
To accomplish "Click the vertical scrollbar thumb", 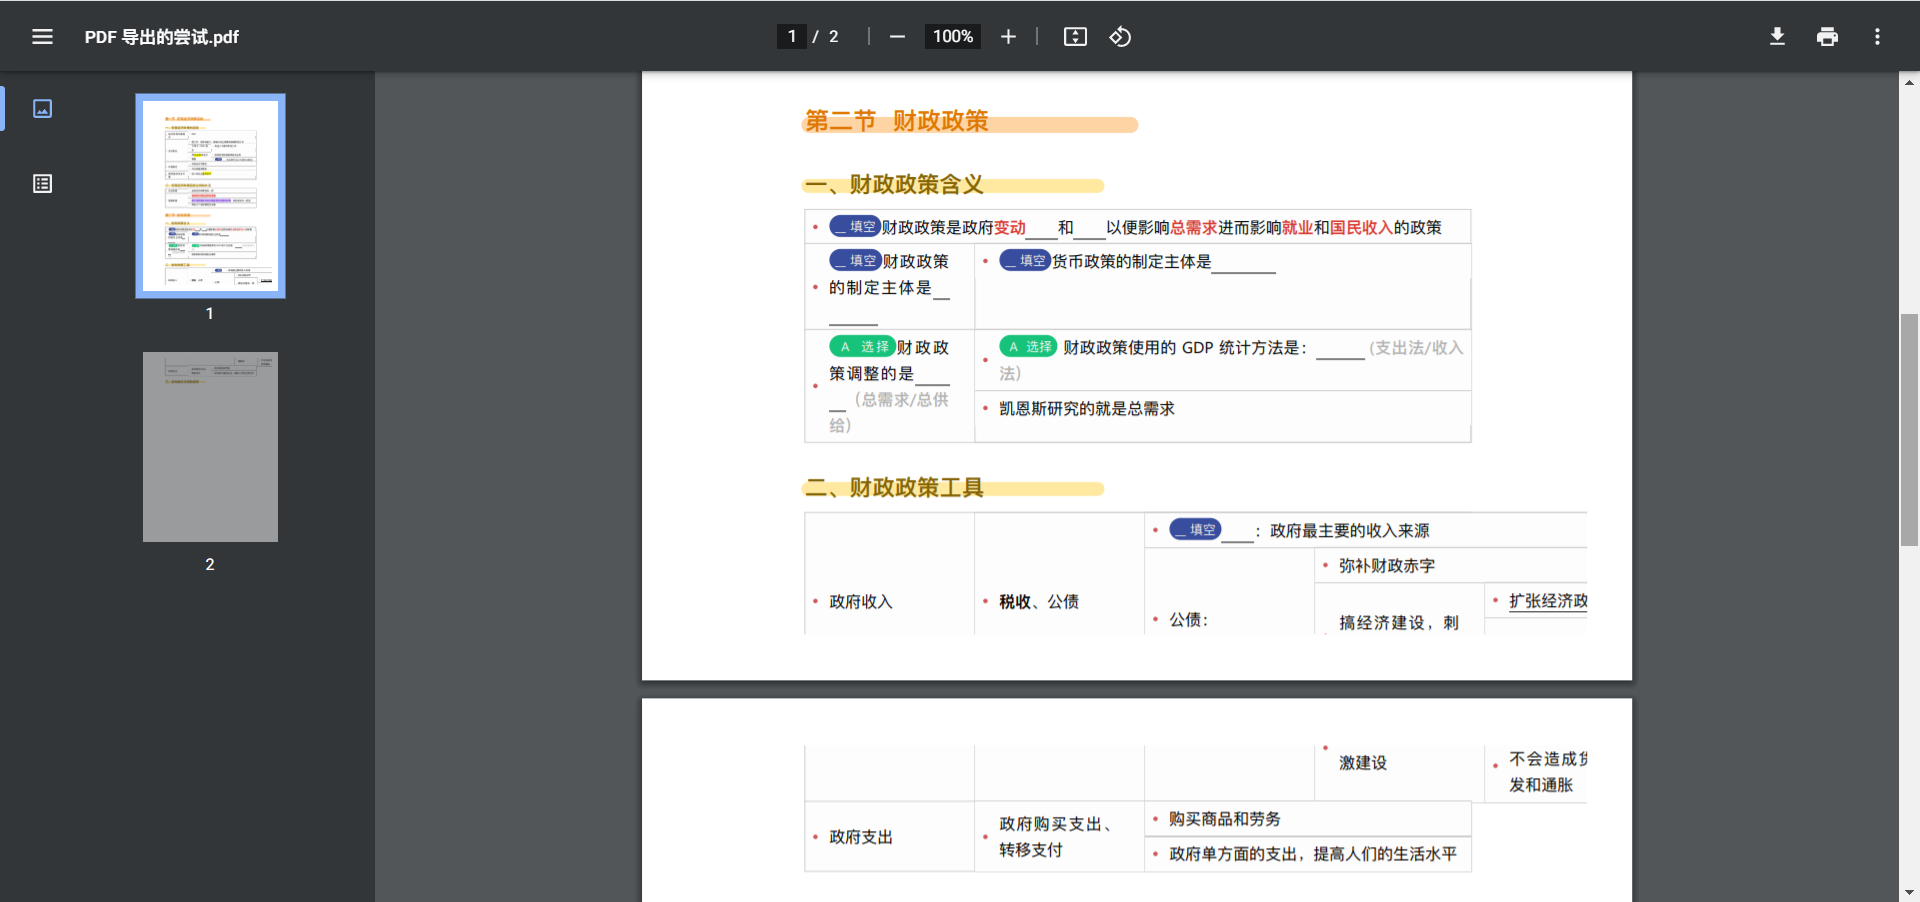I will click(1909, 430).
